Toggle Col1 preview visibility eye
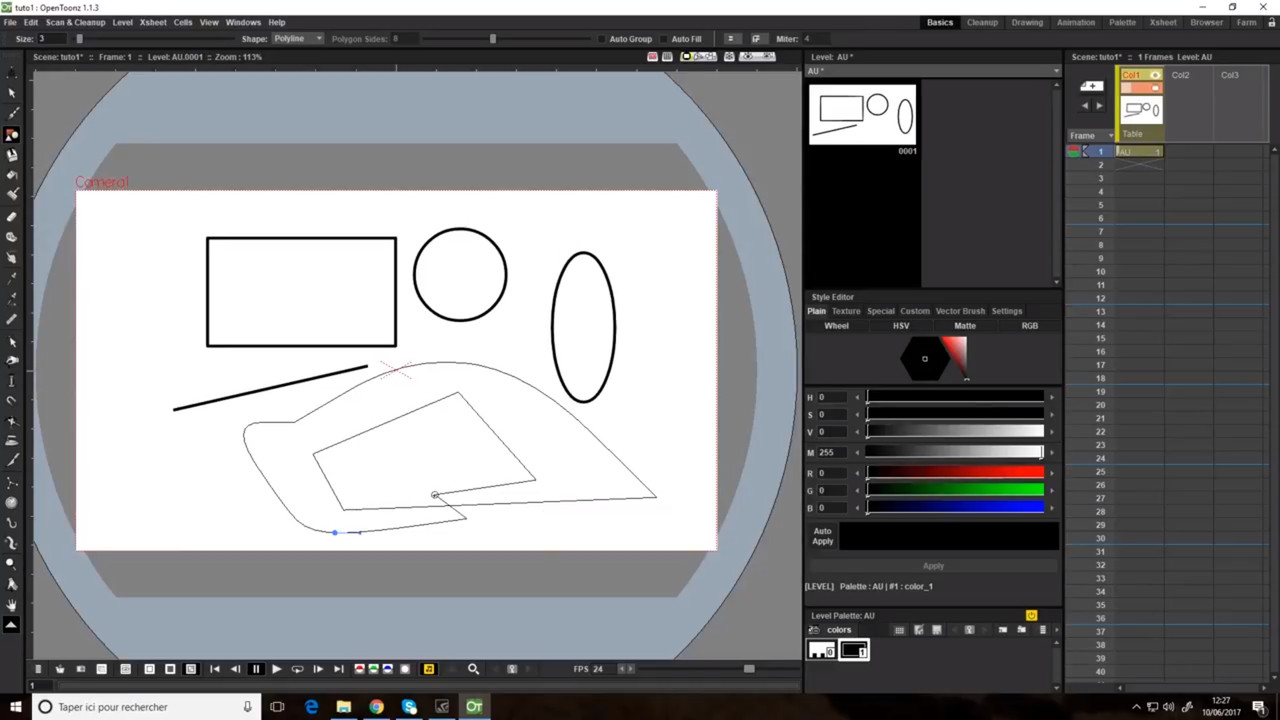Viewport: 1280px width, 720px height. coord(1155,75)
